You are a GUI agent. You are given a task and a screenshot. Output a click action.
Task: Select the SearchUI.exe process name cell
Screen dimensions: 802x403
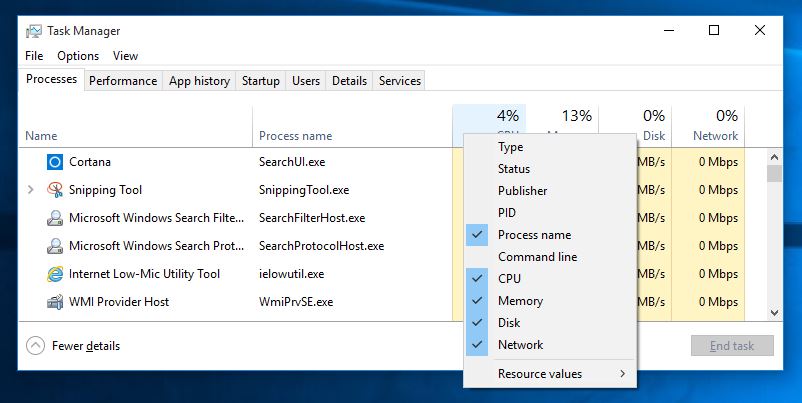[292, 162]
